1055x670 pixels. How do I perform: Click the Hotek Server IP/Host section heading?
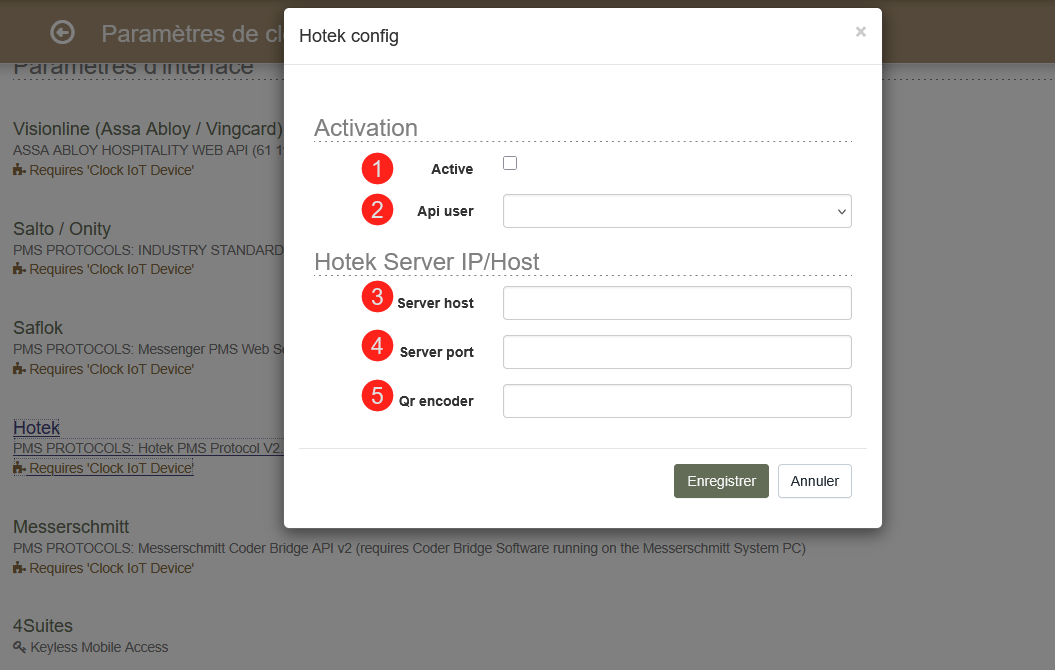[x=427, y=262]
